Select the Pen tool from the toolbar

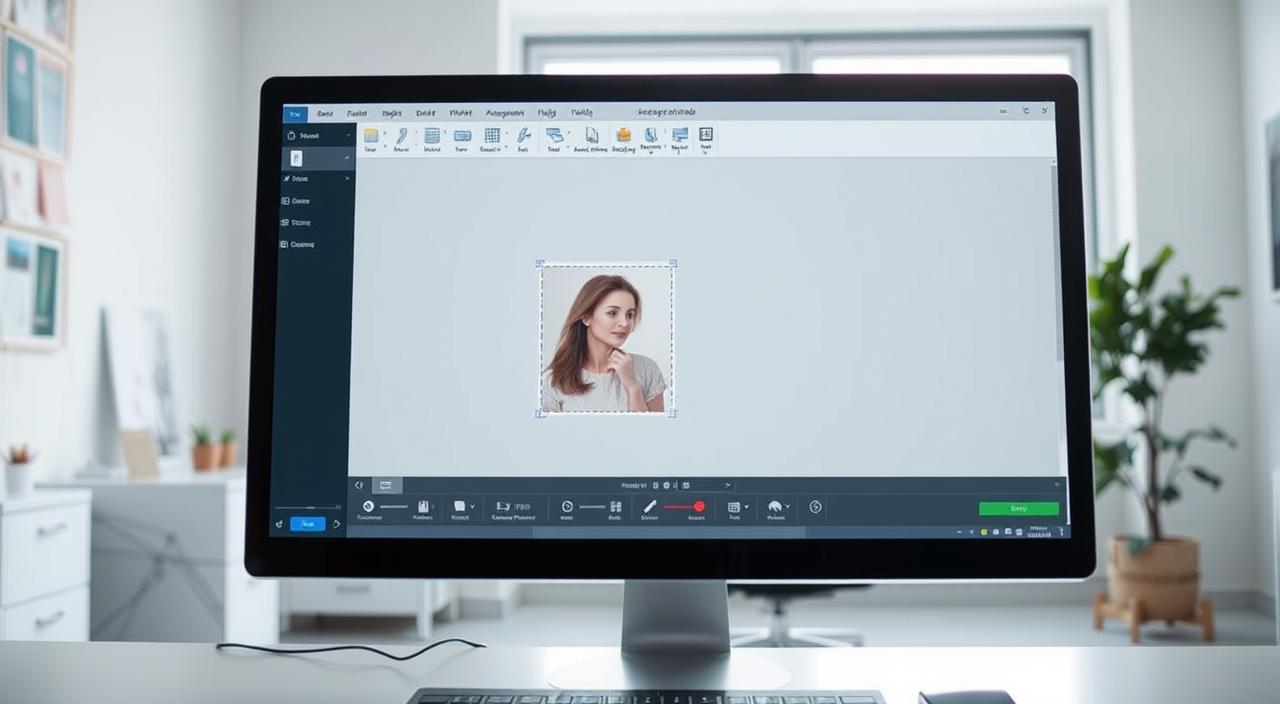tap(402, 136)
